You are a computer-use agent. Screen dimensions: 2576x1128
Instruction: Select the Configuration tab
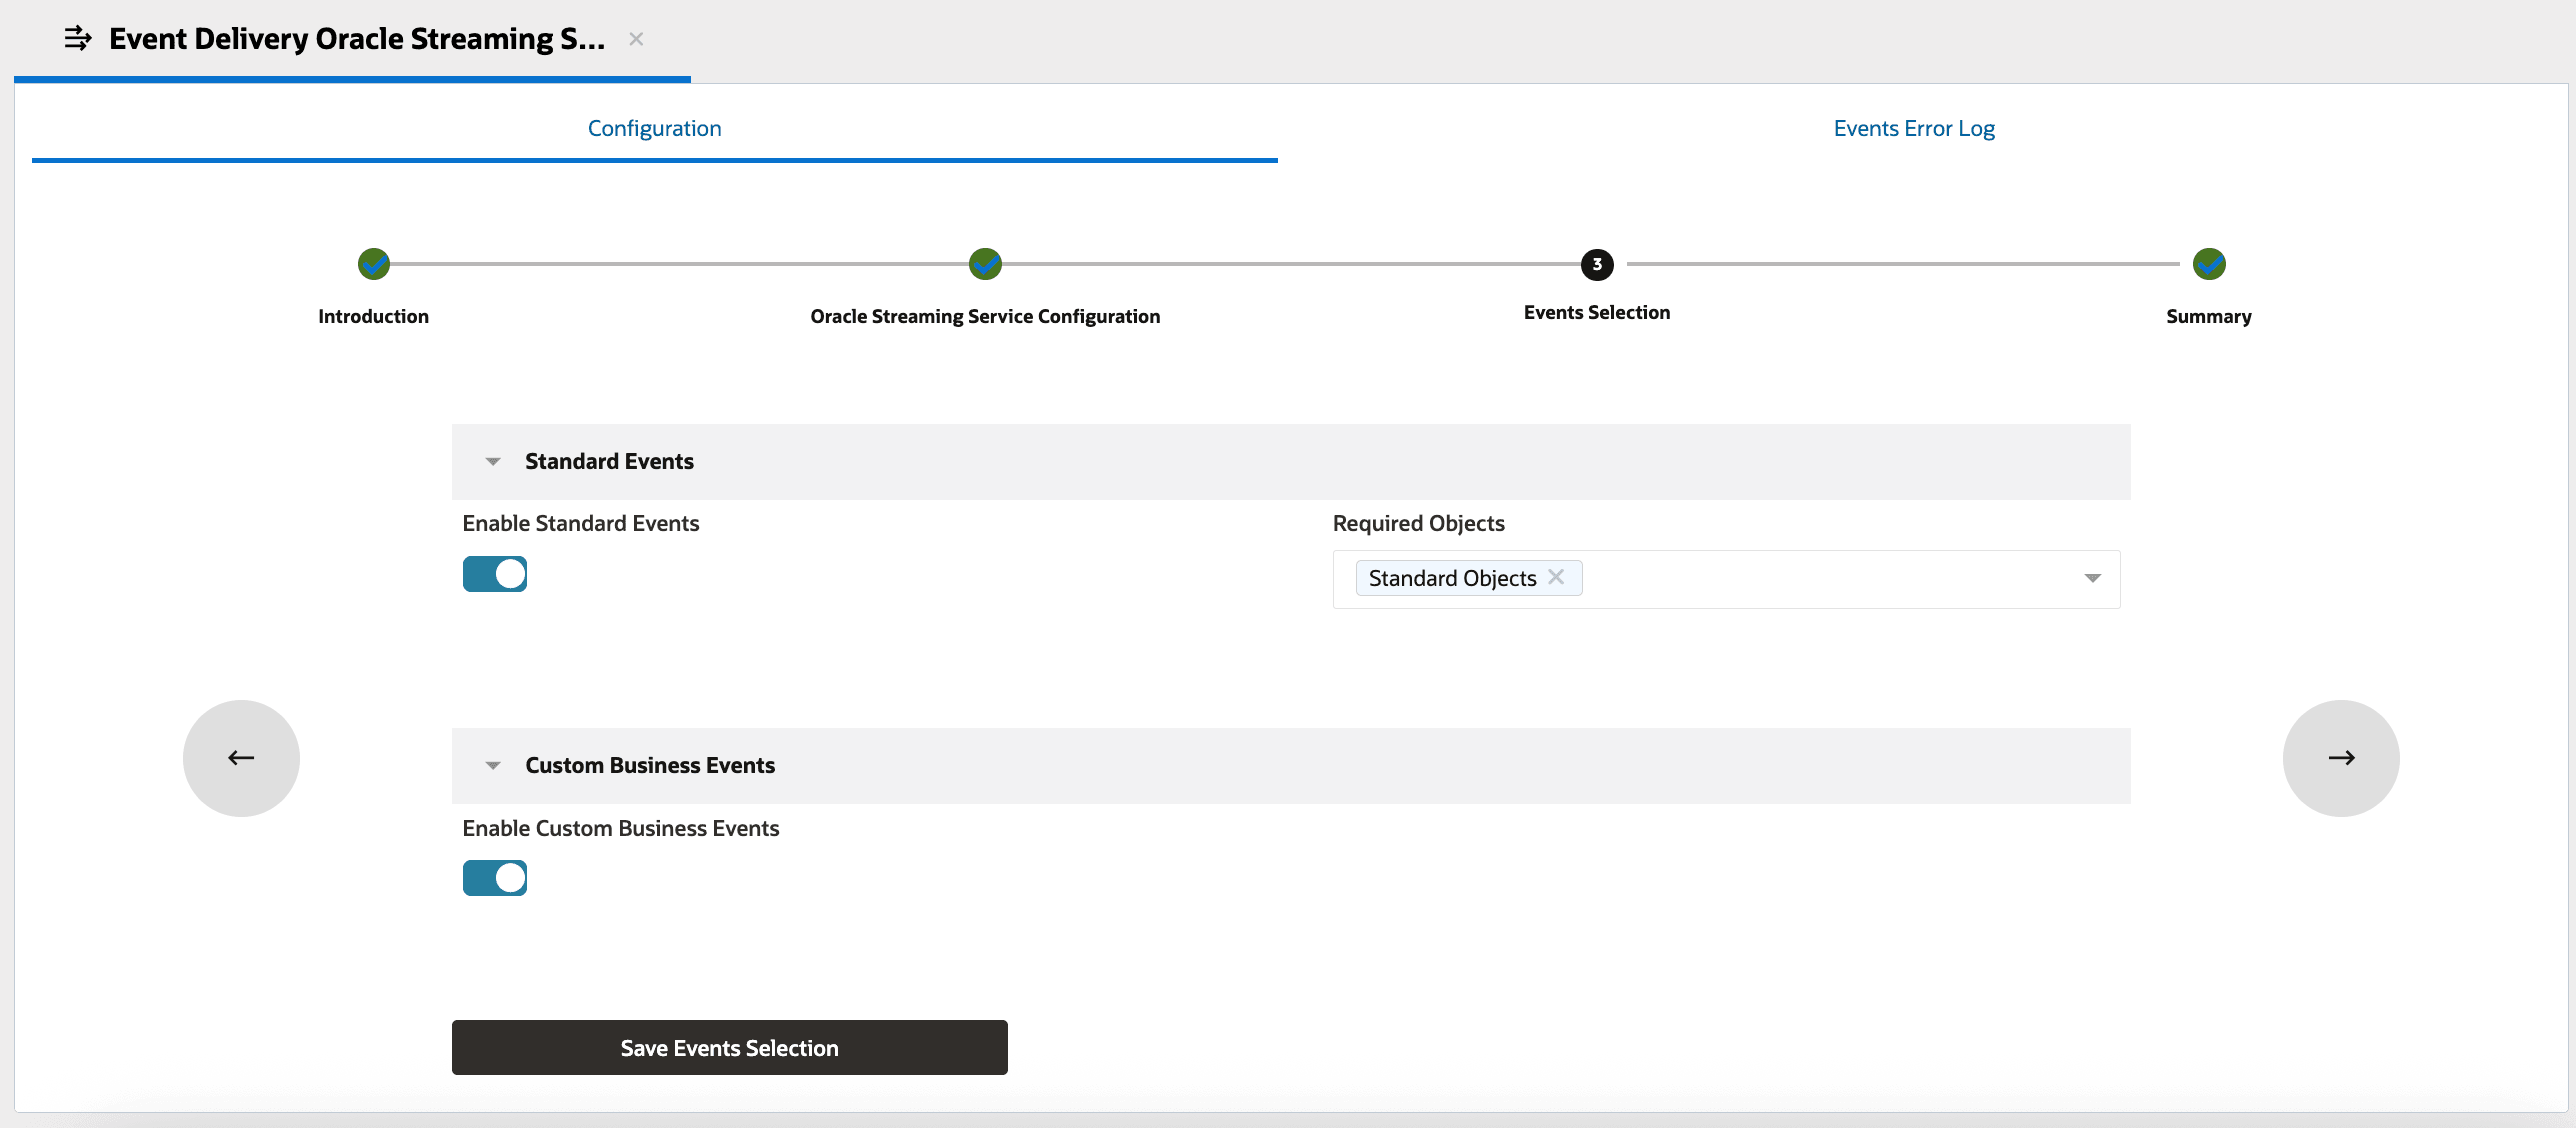coord(654,128)
